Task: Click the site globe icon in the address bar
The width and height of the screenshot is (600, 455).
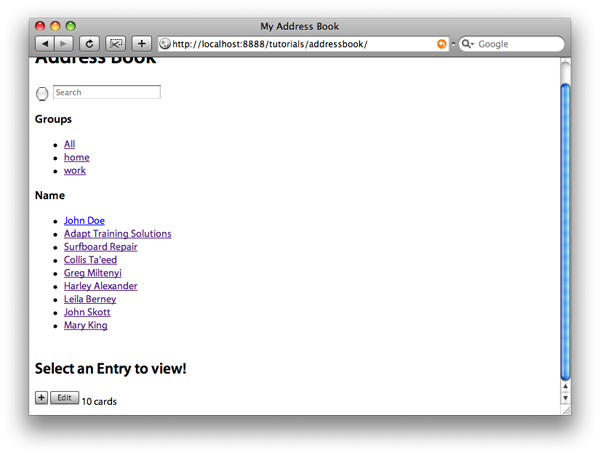Action: coord(165,44)
